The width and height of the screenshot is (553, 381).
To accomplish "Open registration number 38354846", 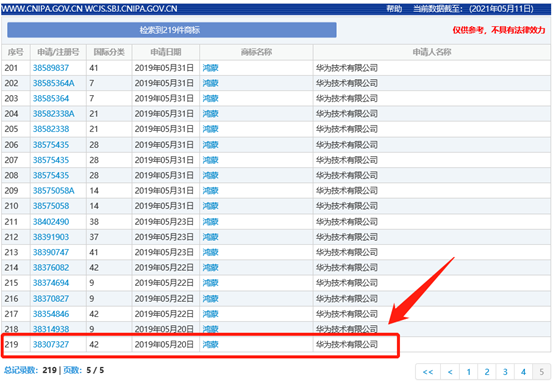I will tap(51, 314).
